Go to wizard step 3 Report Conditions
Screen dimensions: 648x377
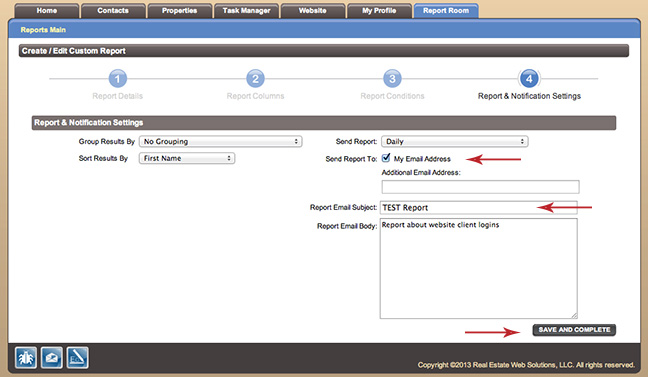(392, 79)
